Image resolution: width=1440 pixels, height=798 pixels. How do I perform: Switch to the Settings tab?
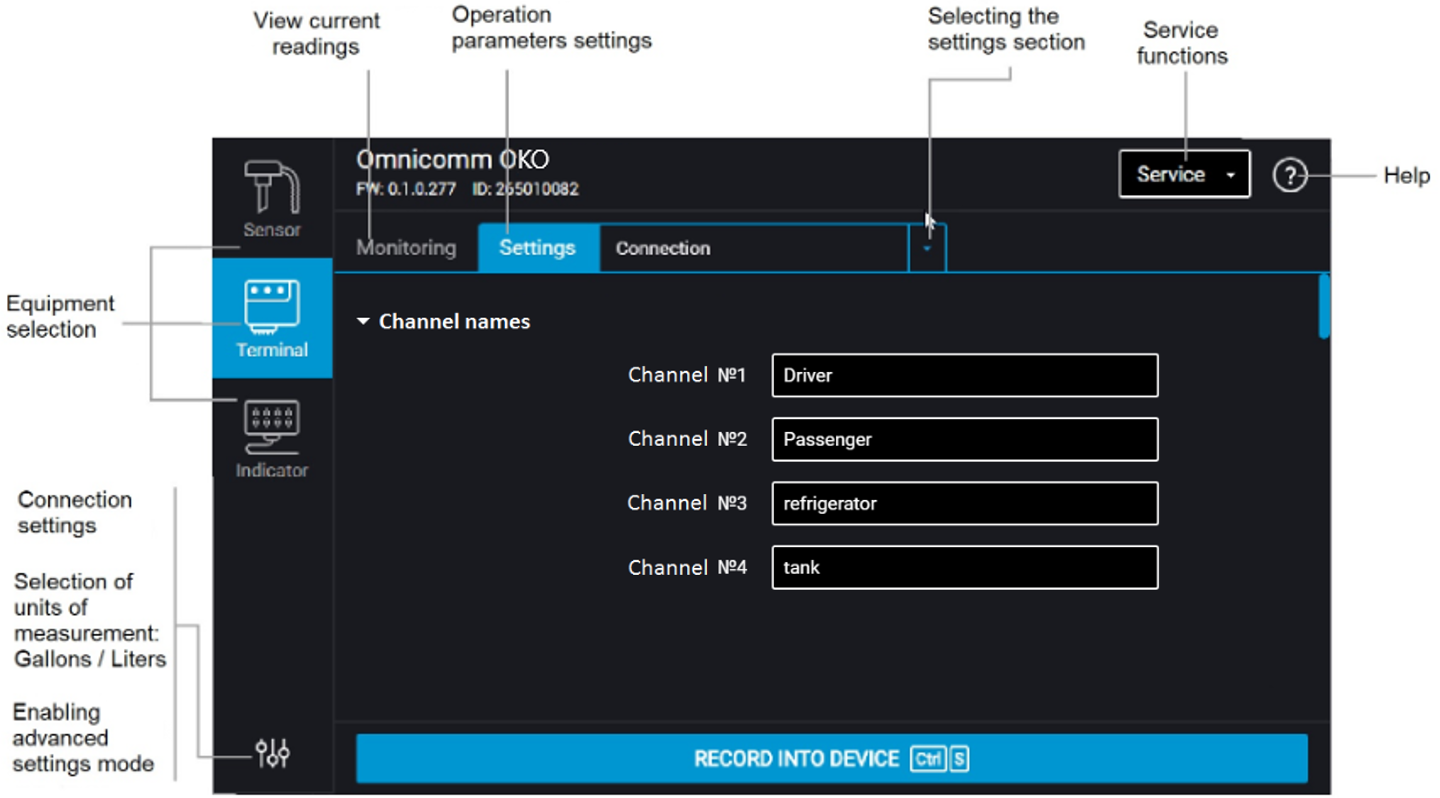click(537, 248)
